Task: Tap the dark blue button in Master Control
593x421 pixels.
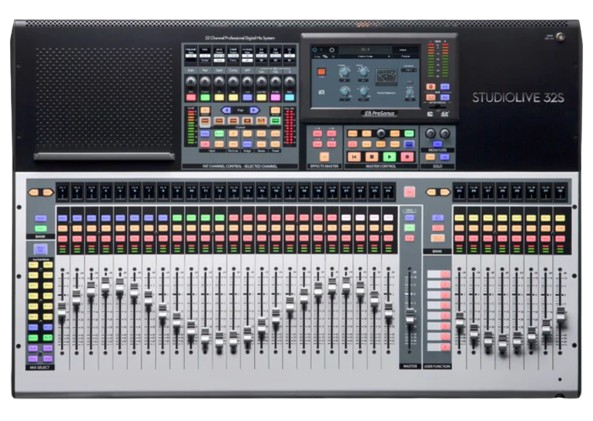Action: pos(409,144)
